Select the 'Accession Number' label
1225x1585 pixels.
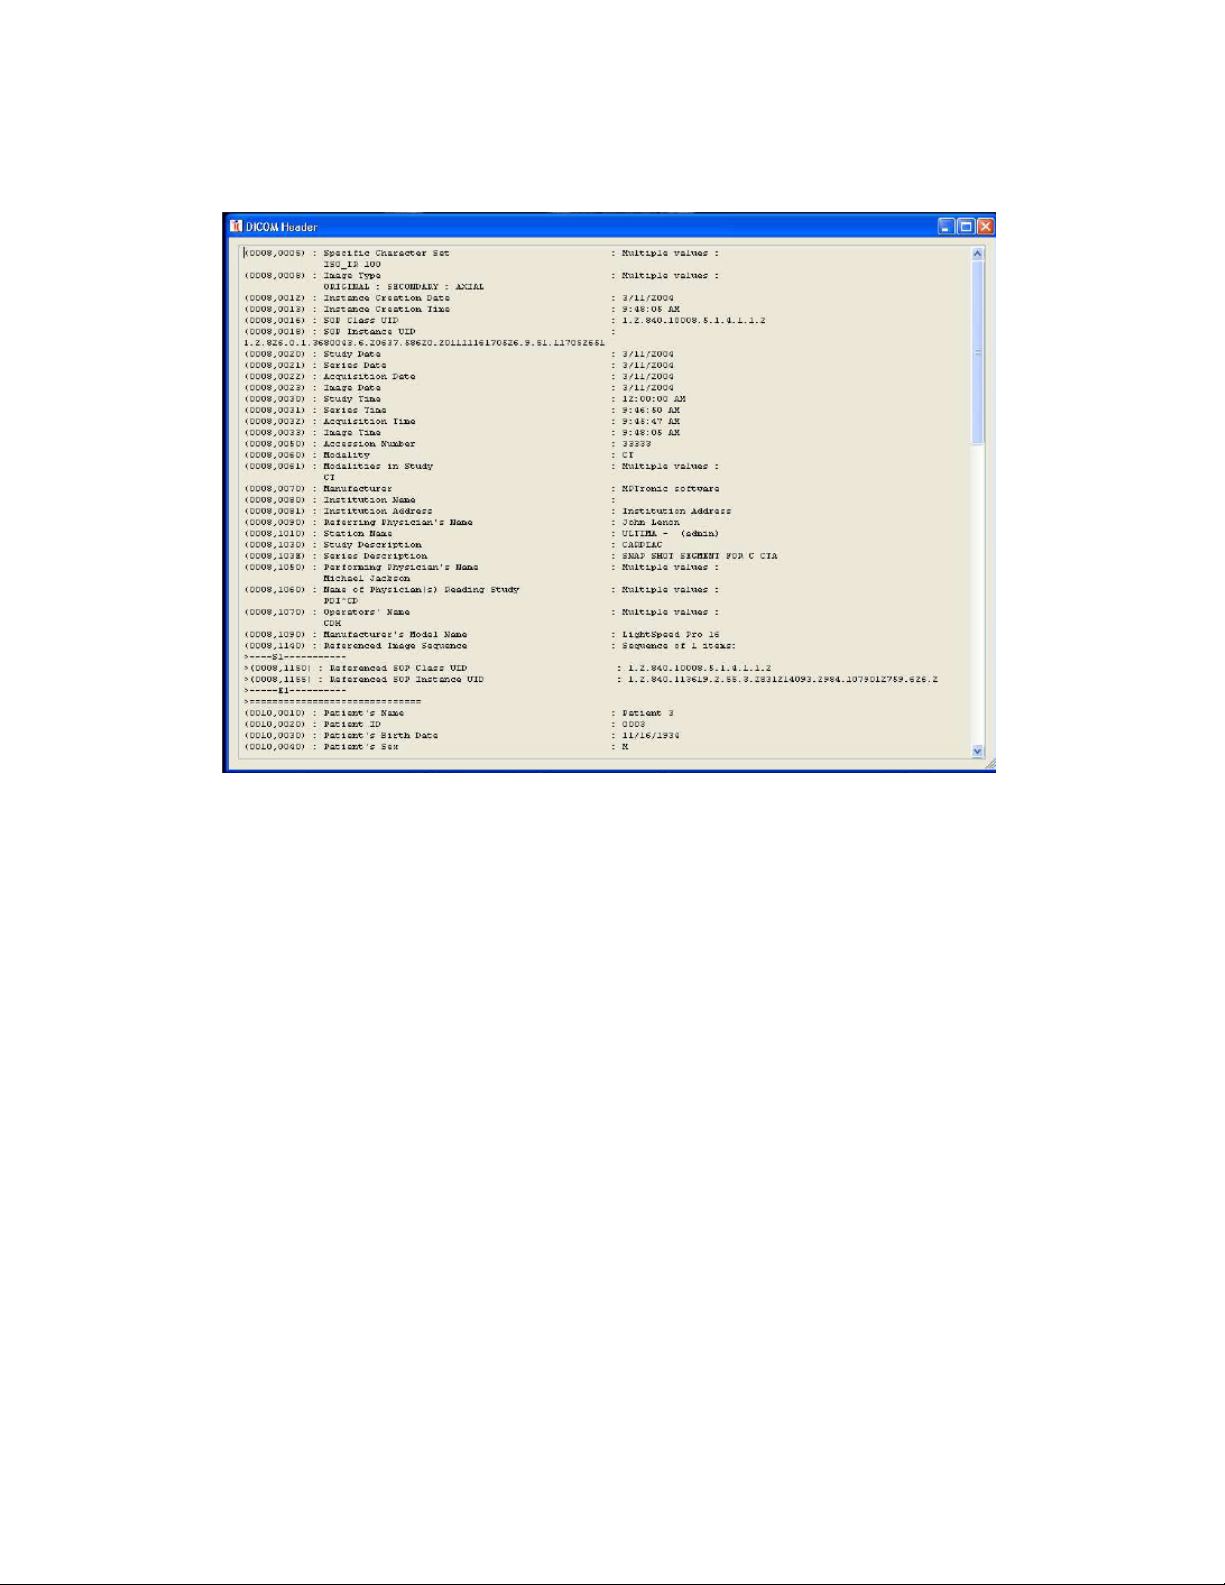[369, 444]
